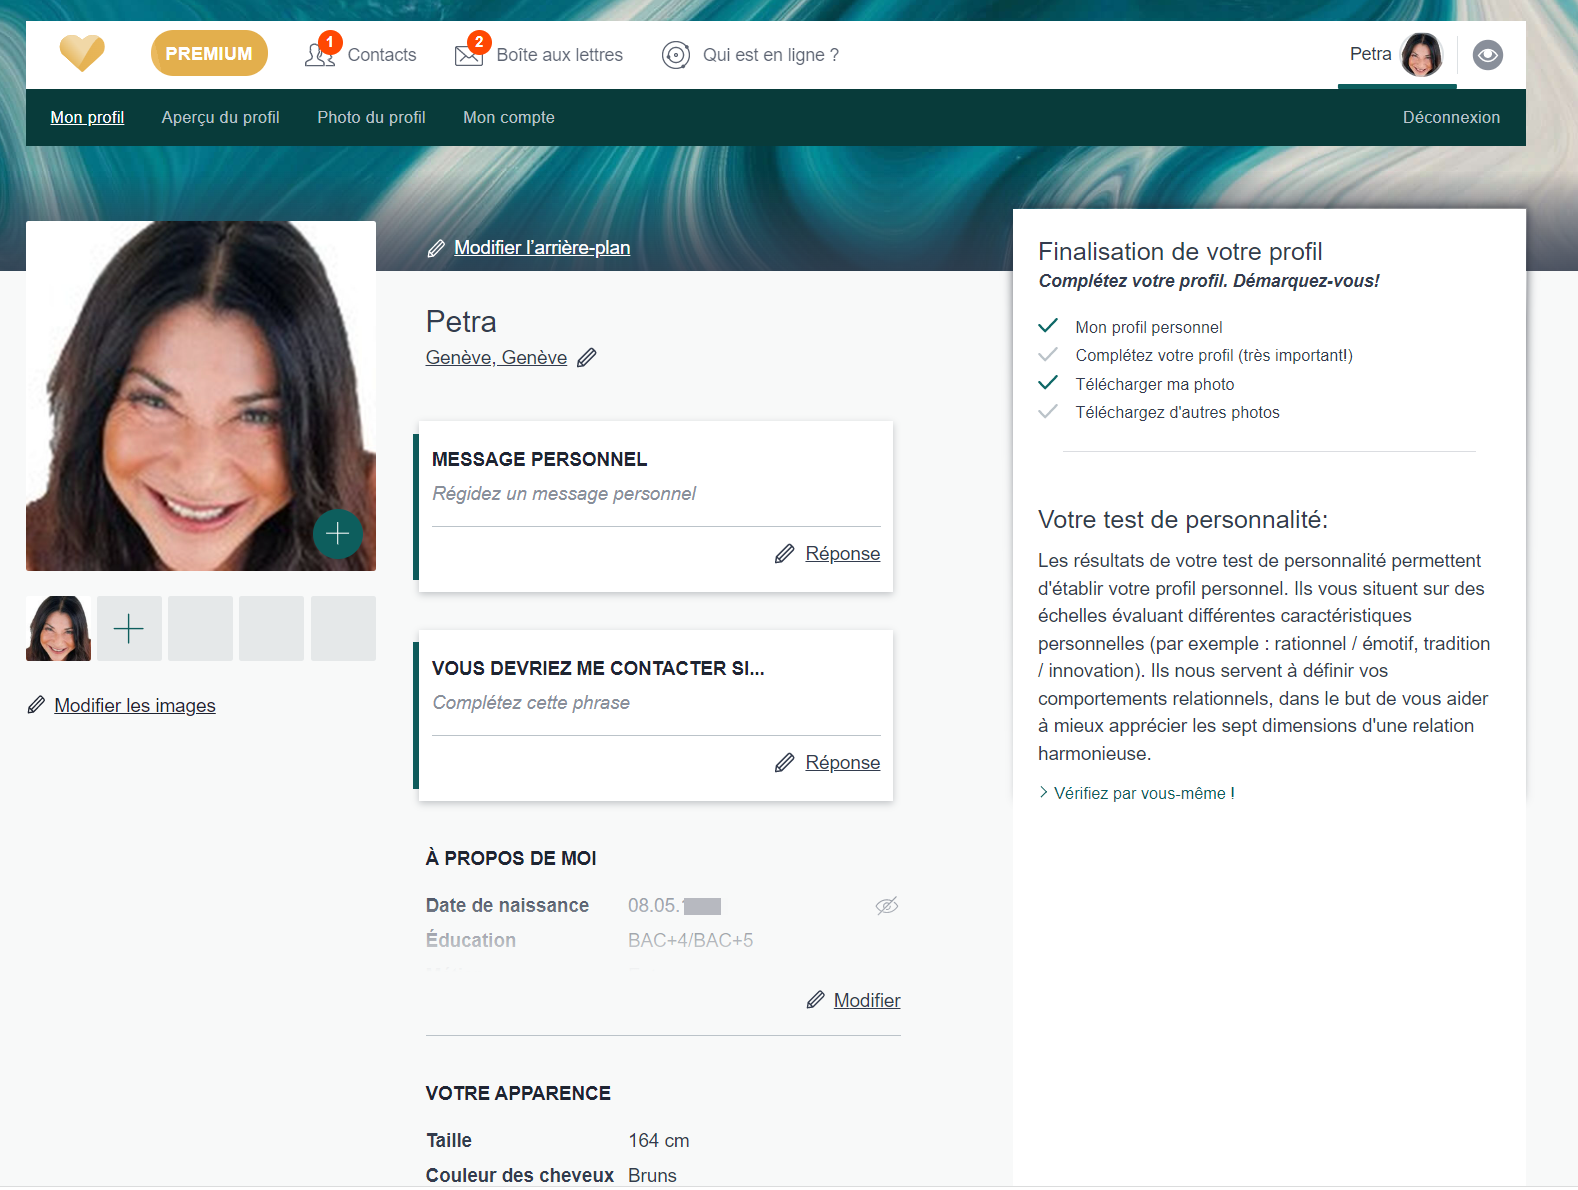Open the Mon compte tab

pos(508,118)
